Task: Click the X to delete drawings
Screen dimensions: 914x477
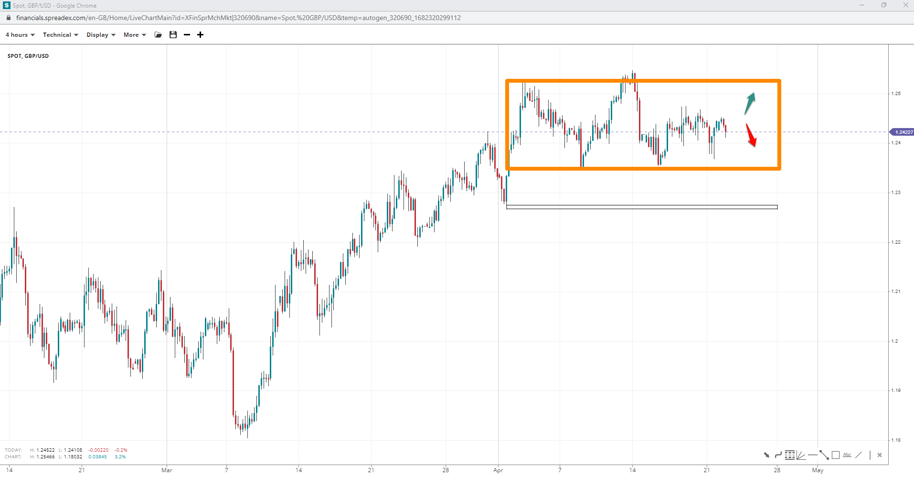Action: tap(880, 455)
